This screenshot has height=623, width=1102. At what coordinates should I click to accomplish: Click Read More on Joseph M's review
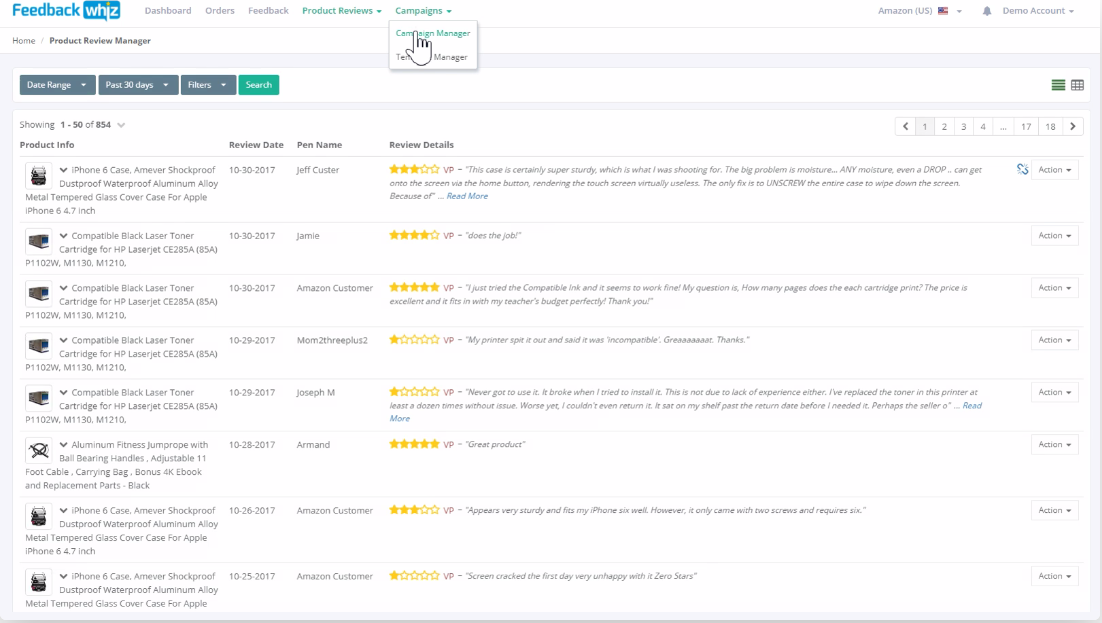coord(972,406)
